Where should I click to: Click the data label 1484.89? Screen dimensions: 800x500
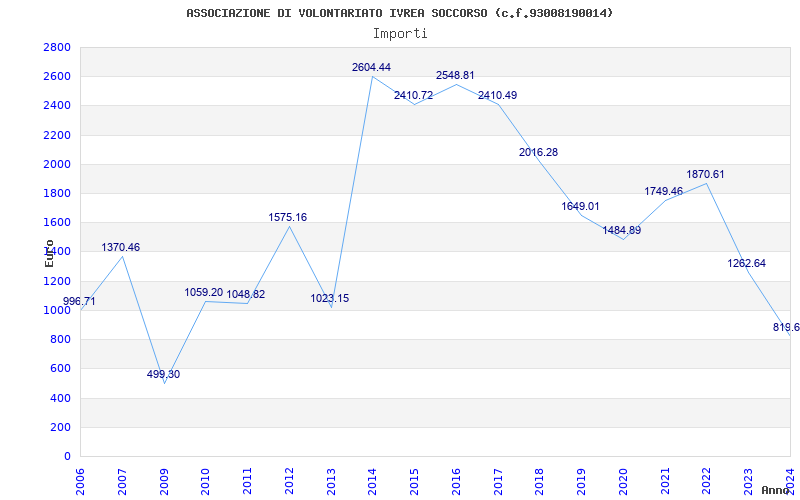click(622, 231)
